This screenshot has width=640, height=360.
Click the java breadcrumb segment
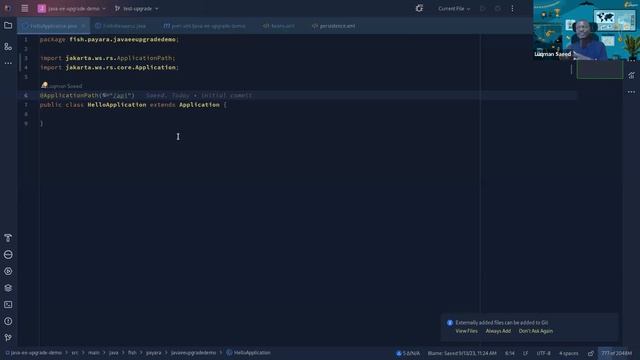click(x=113, y=353)
